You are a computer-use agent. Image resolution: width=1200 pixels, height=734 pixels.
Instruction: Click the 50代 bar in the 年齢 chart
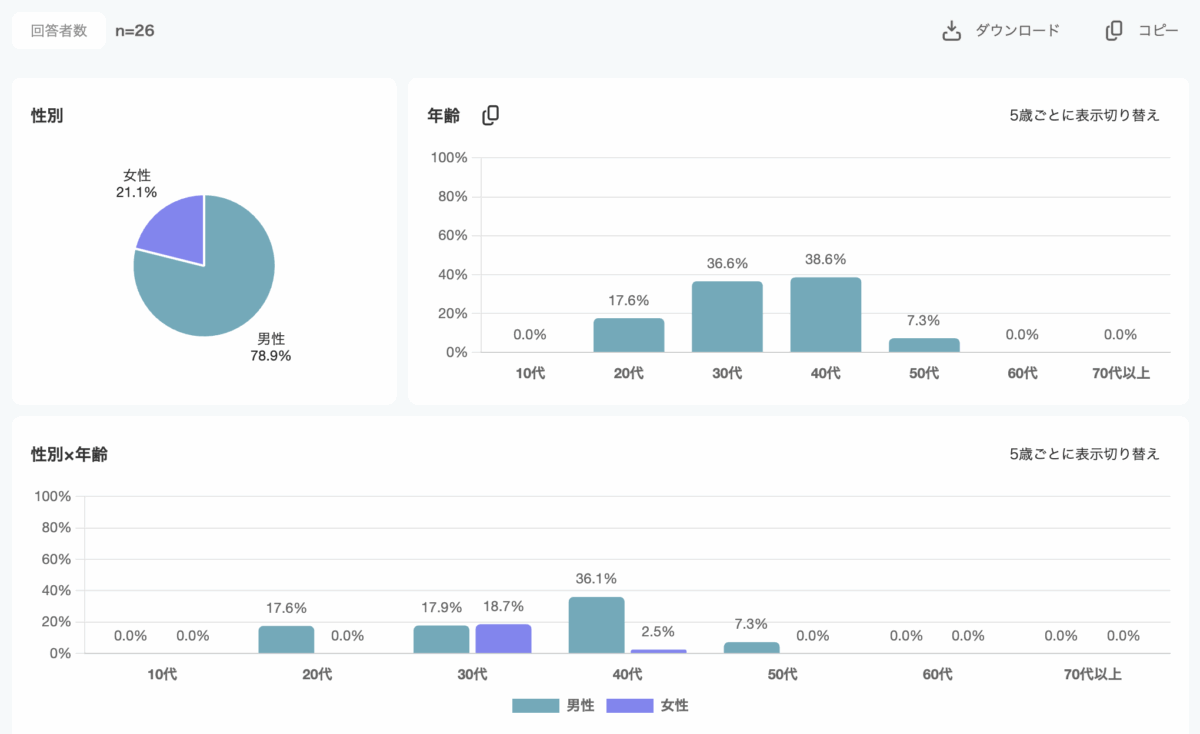924,345
